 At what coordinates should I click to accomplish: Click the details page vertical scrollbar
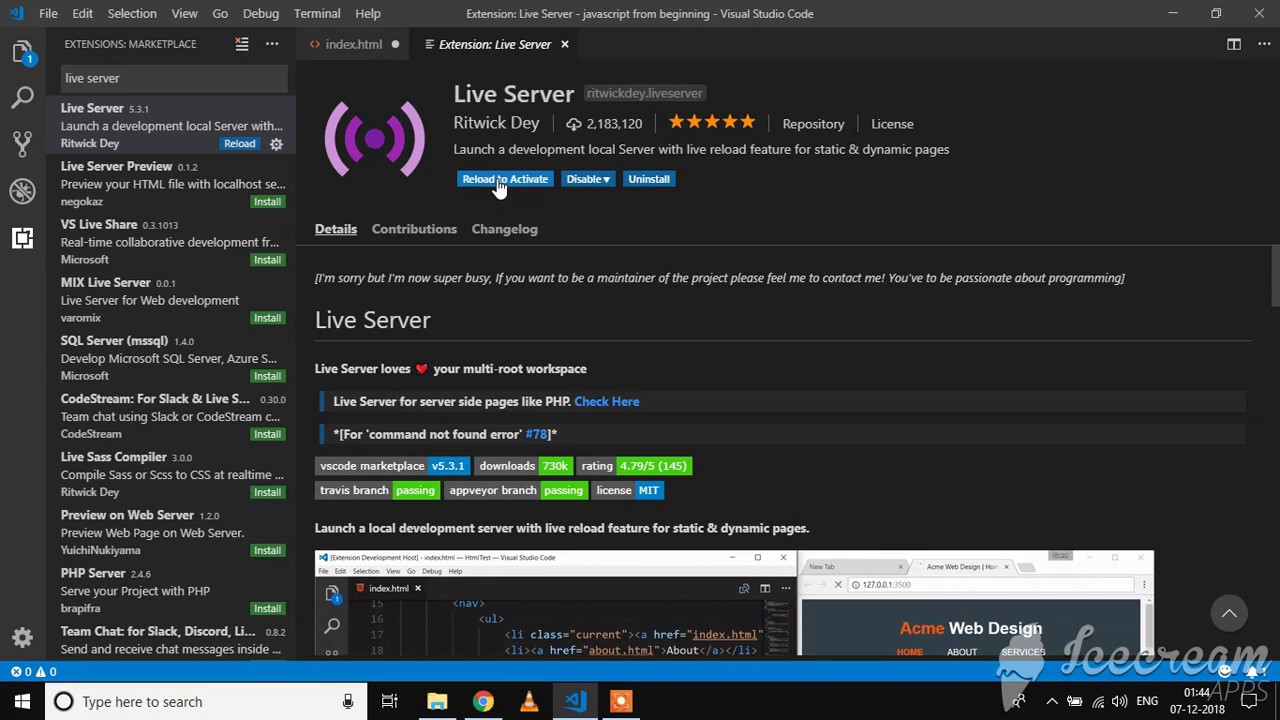point(1274,277)
